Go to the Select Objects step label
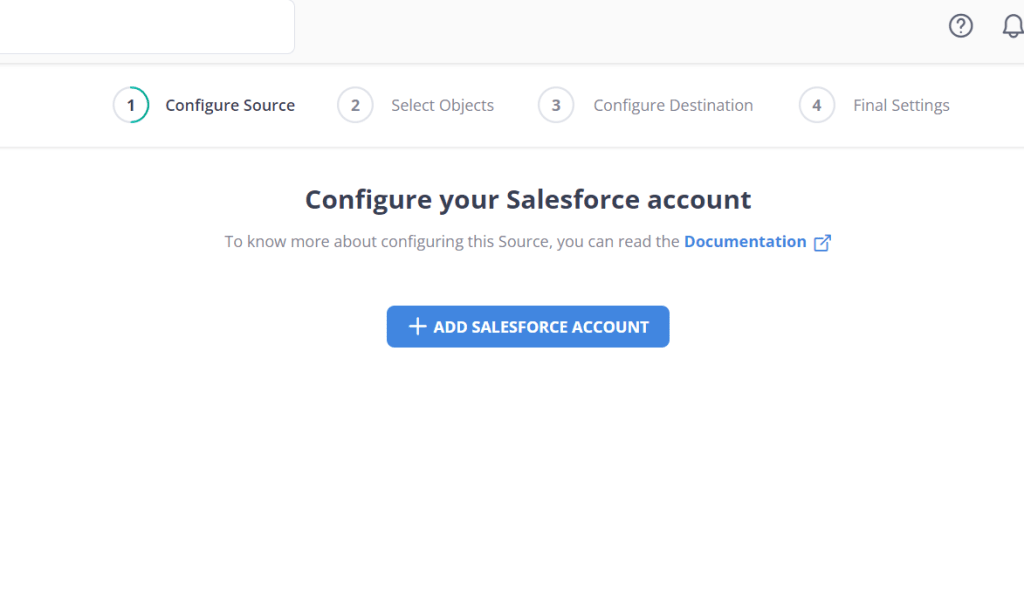This screenshot has height=606, width=1024. pos(442,105)
